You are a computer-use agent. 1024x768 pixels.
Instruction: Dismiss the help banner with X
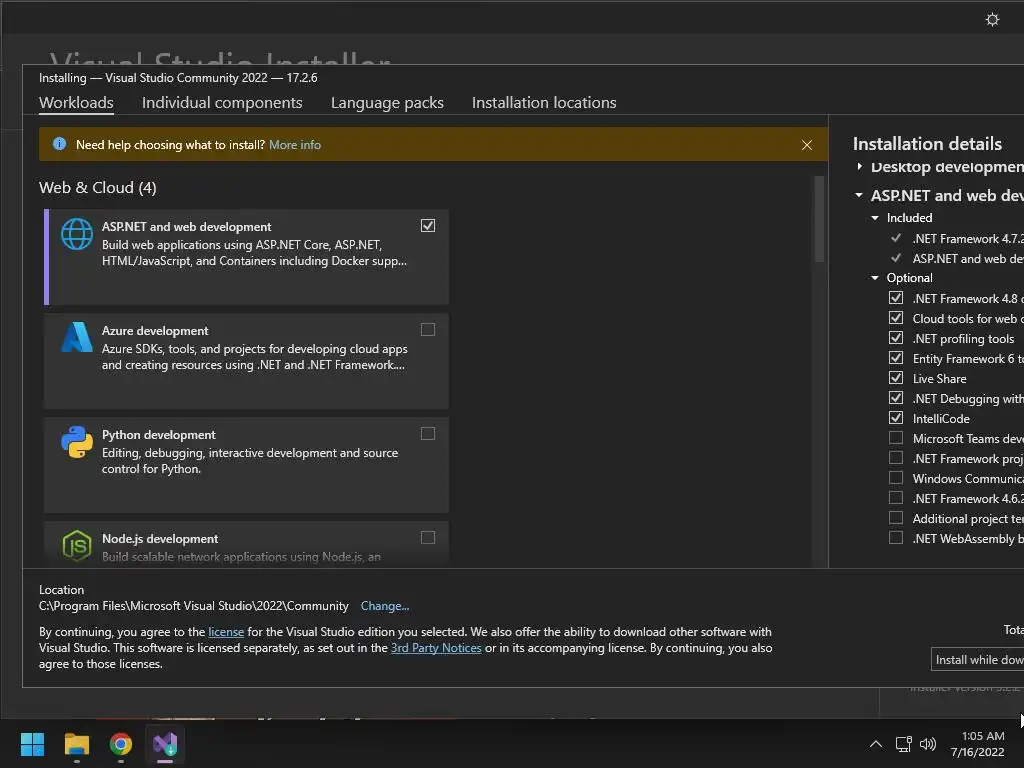point(807,145)
